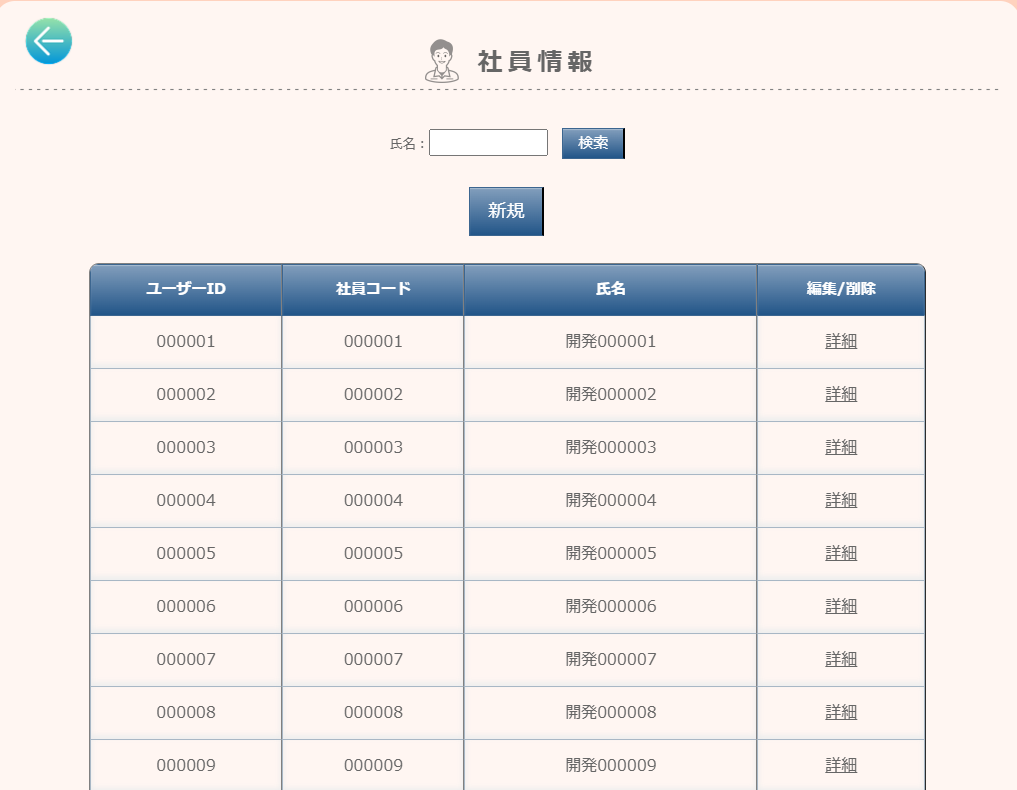Screen dimensions: 1017x790
Task: Click the 社員情報 page title text
Action: coord(535,62)
